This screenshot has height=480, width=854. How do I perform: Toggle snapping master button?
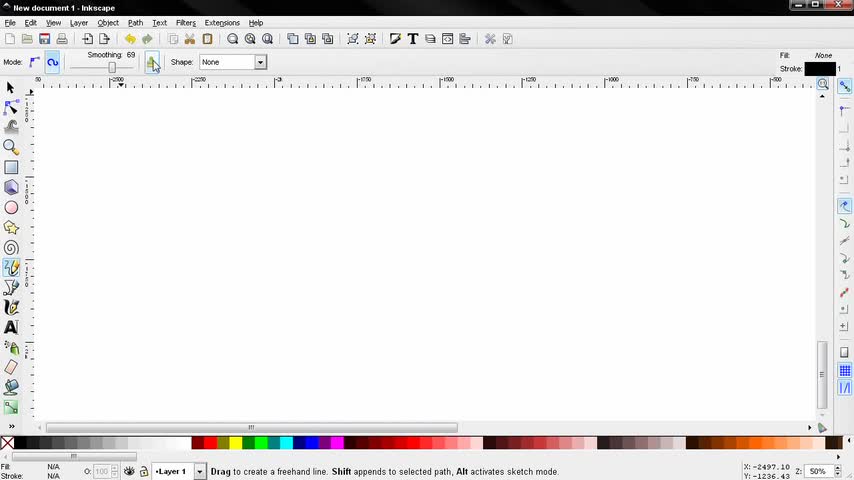coord(844,87)
